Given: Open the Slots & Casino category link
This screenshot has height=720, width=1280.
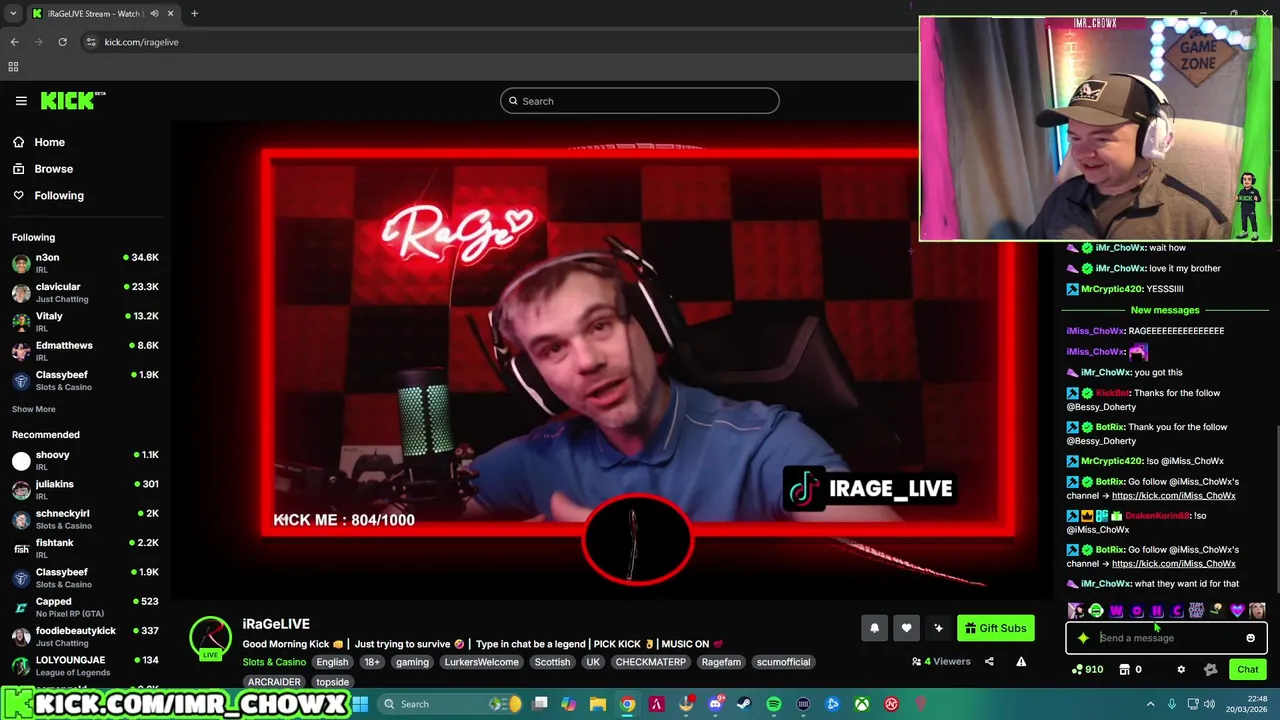Looking at the screenshot, I should (274, 662).
